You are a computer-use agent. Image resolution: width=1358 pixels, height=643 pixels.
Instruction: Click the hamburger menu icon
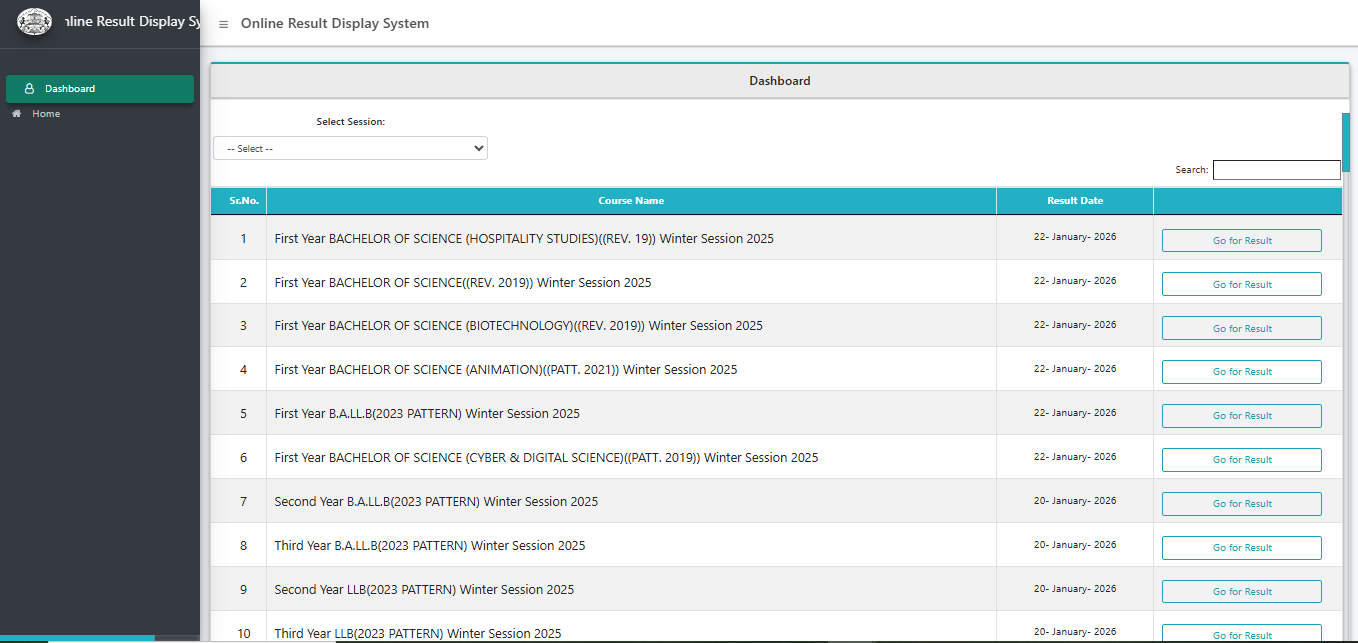[223, 24]
